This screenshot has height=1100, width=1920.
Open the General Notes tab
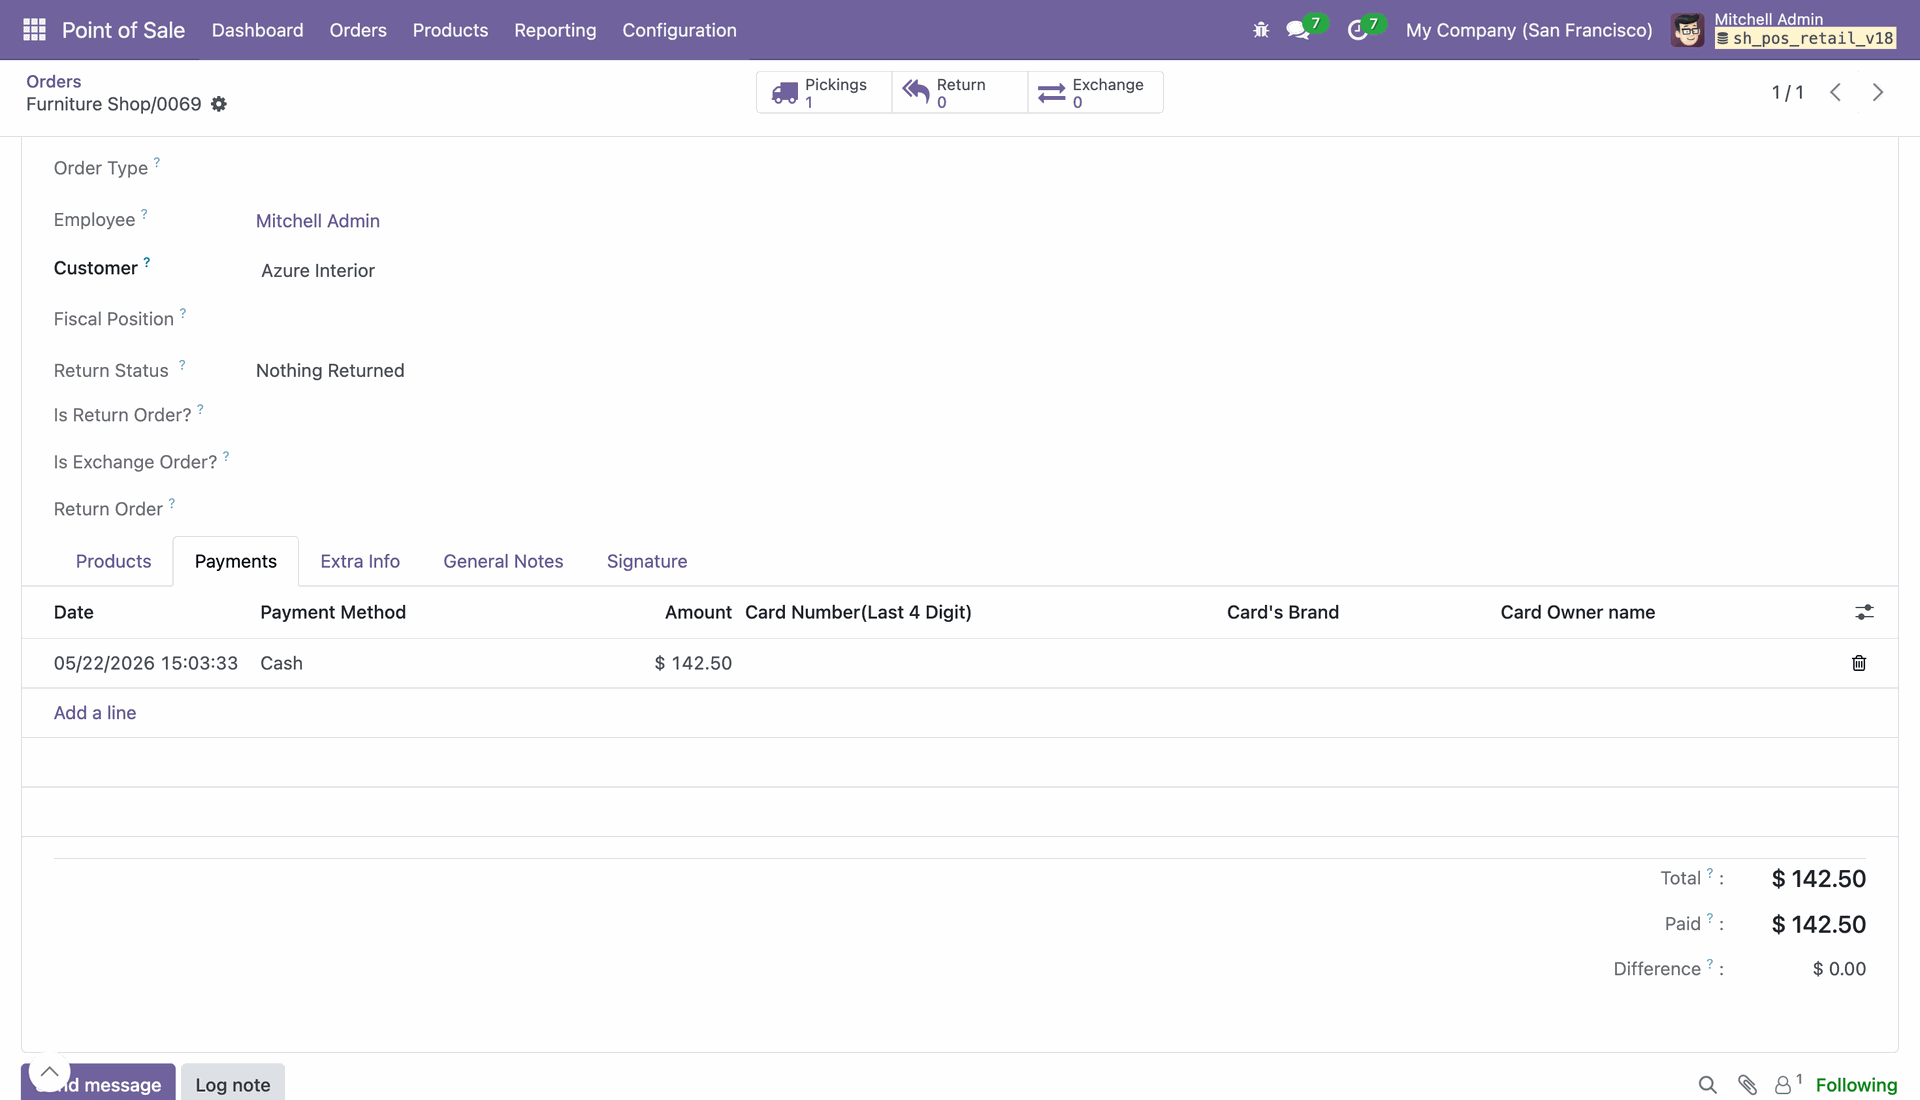[x=503, y=561]
